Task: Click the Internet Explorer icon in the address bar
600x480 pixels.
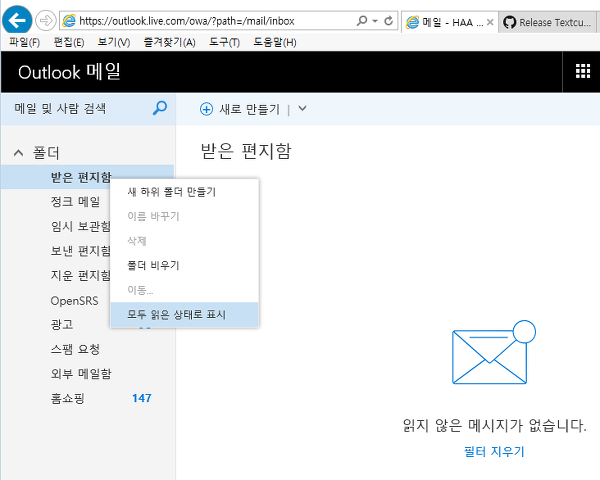Action: pos(69,21)
